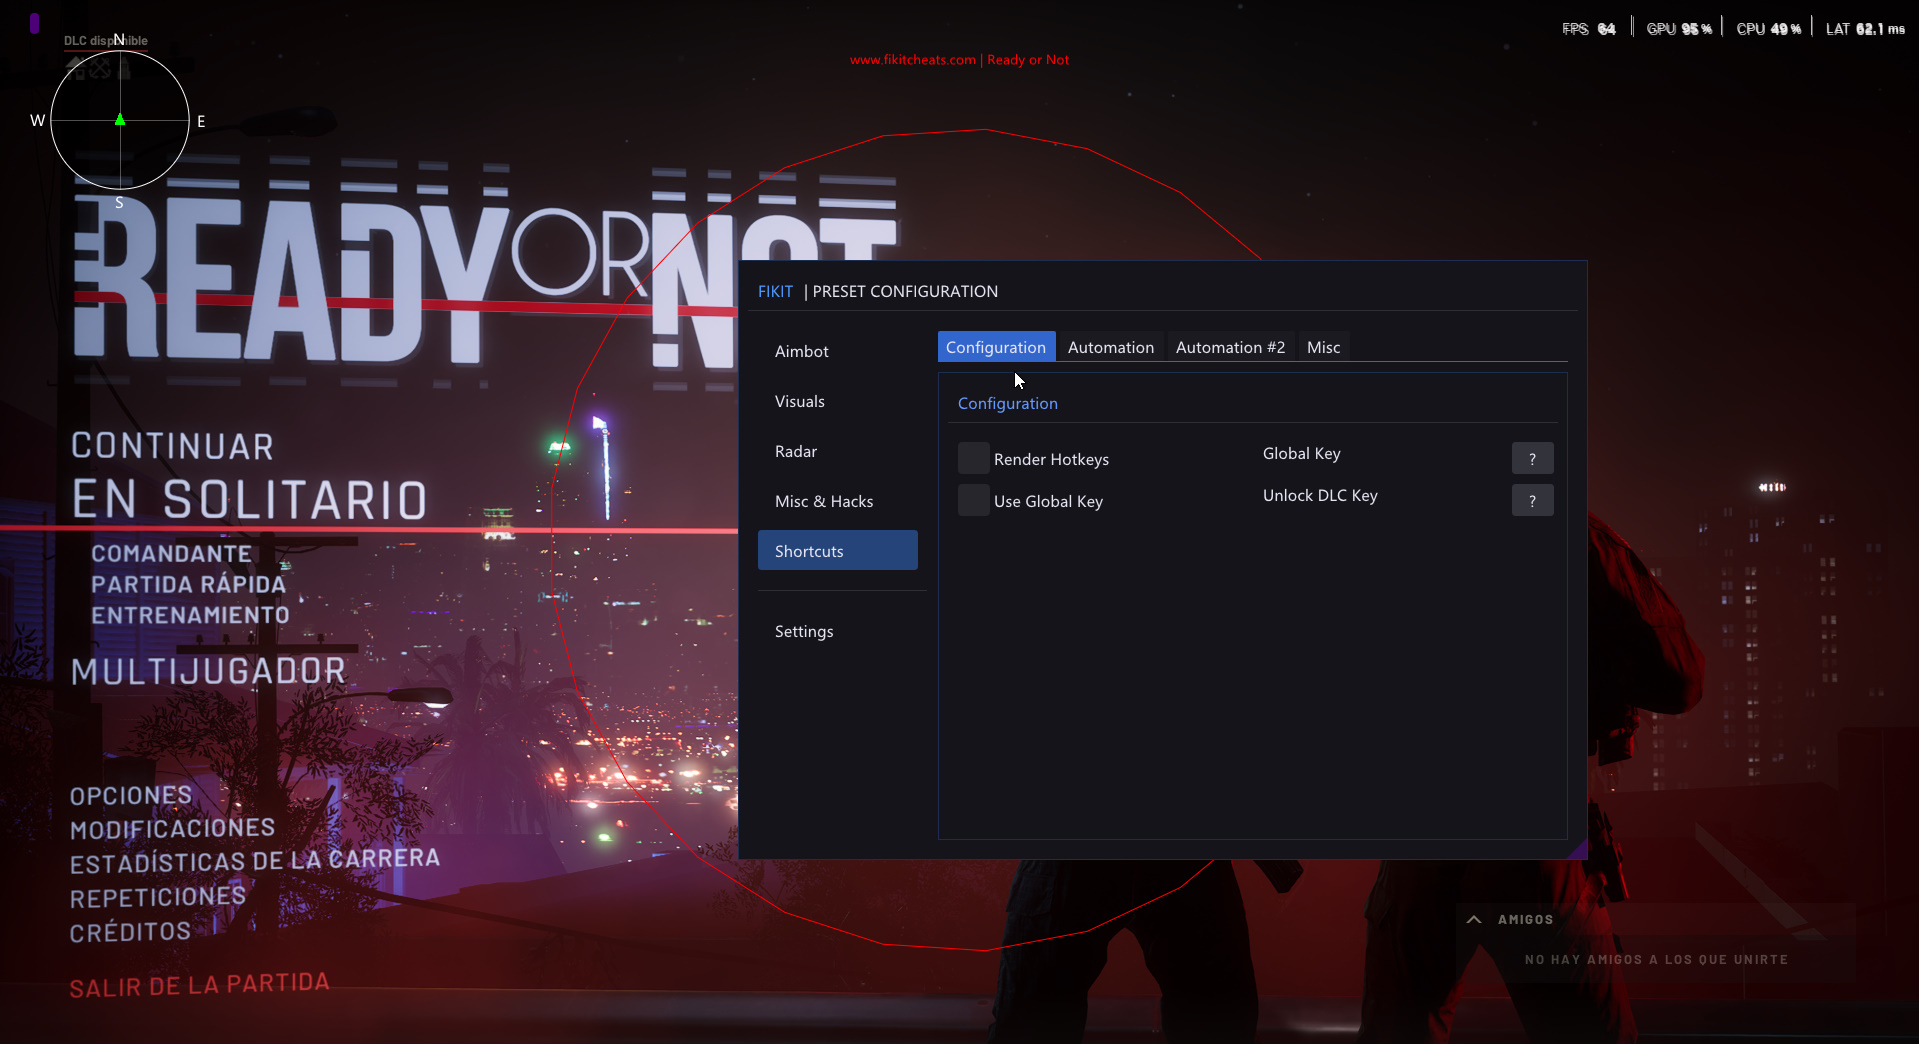Image resolution: width=1919 pixels, height=1044 pixels.
Task: Open the Aimbot section in the sidebar
Action: coord(801,351)
